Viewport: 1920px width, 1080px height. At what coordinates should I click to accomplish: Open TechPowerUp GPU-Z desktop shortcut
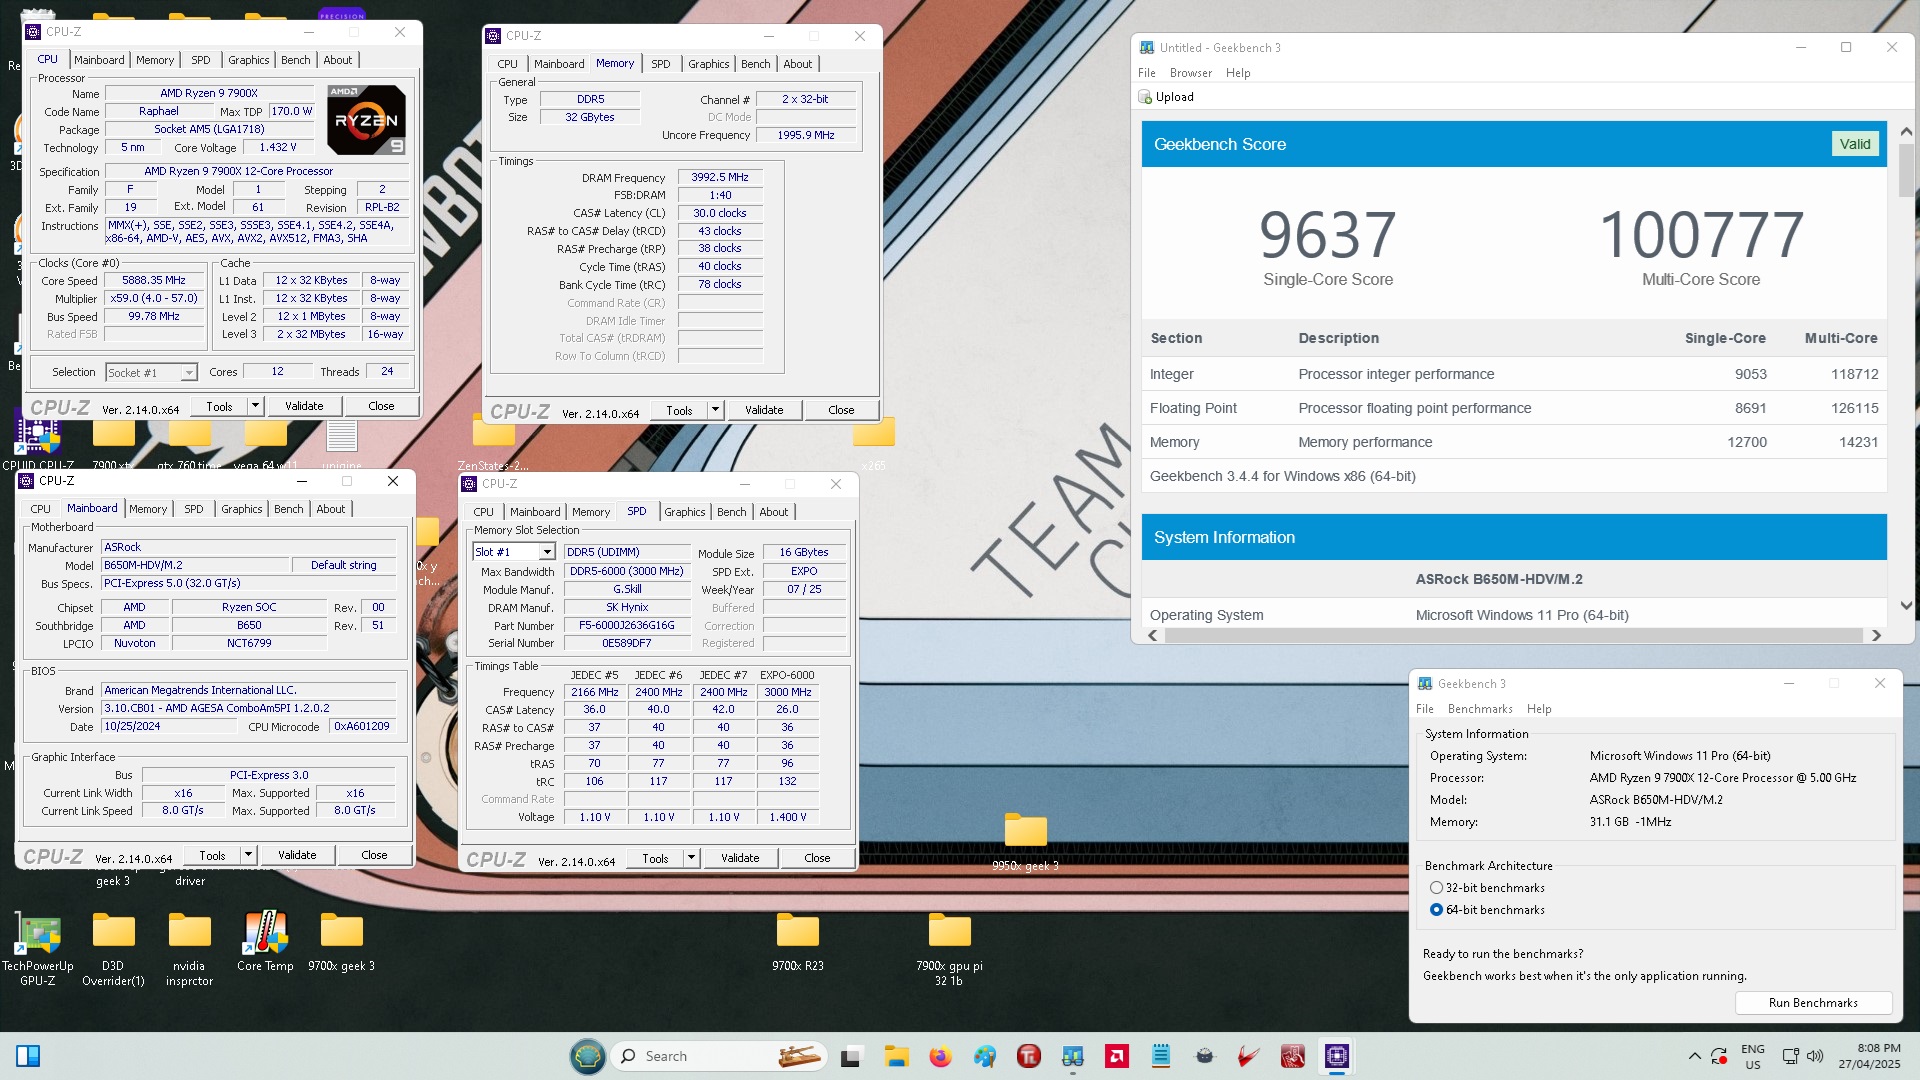(x=38, y=949)
